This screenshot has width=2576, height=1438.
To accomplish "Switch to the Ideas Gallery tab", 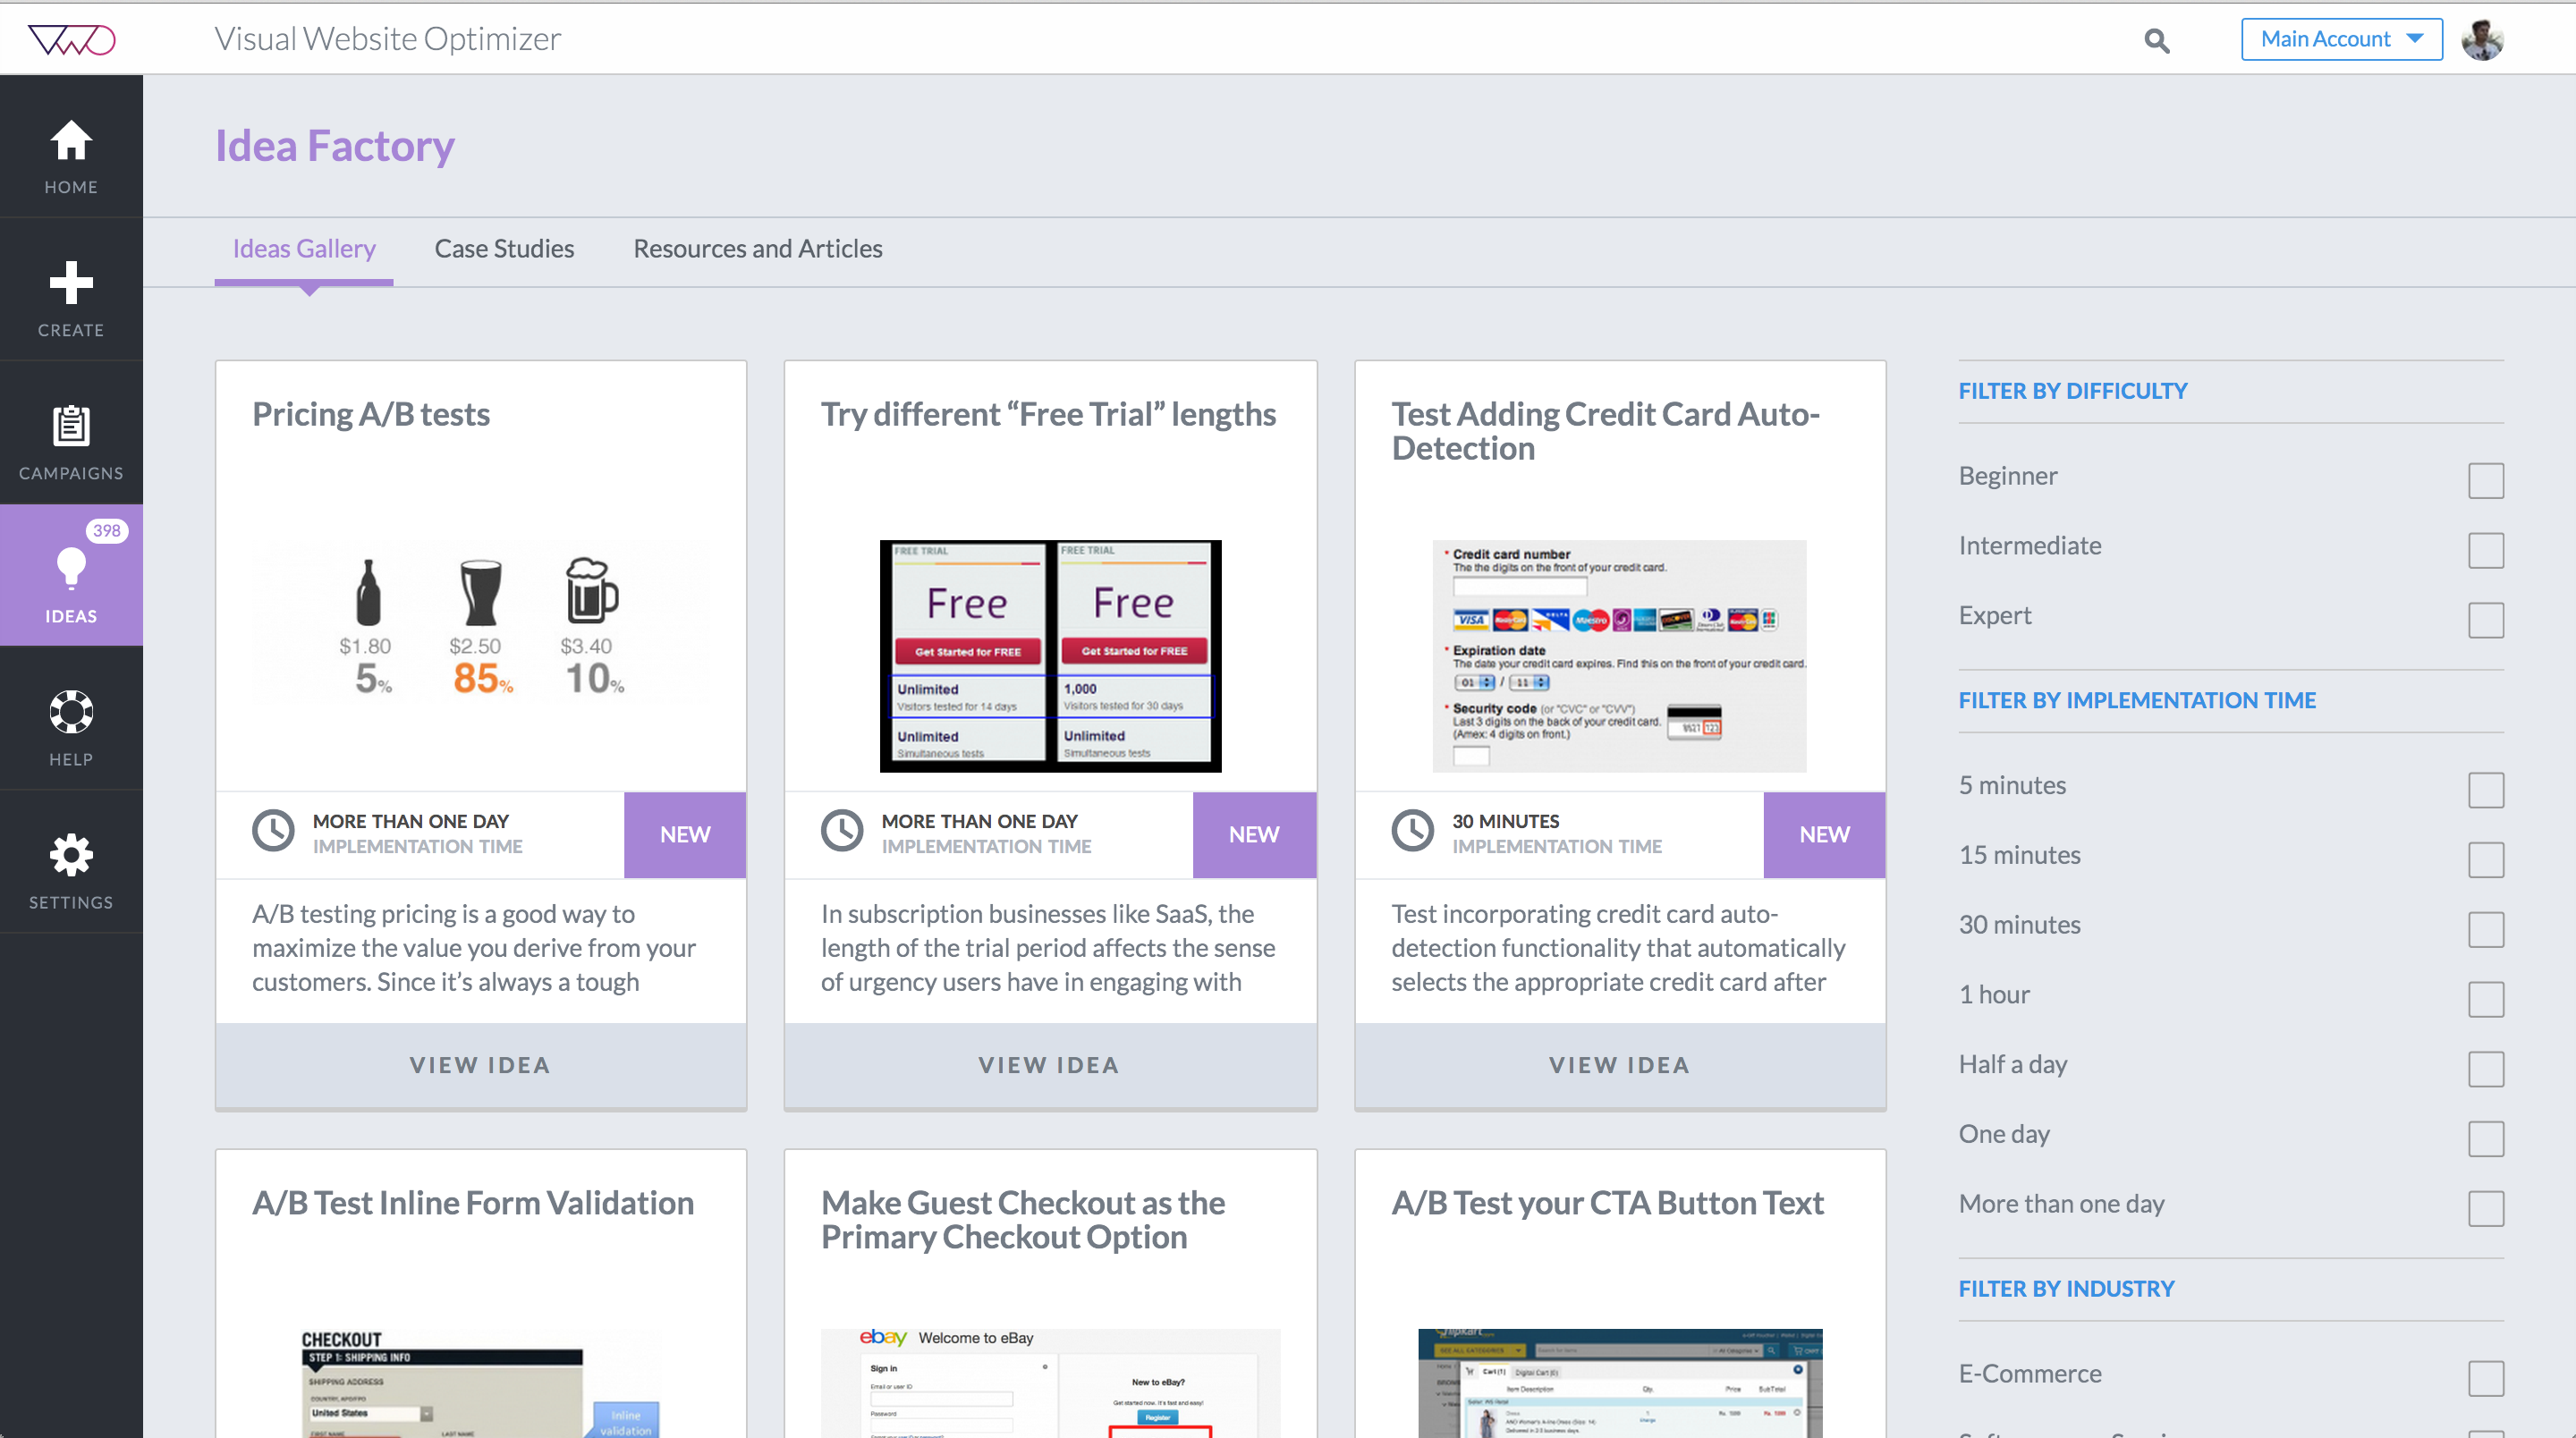I will click(304, 248).
